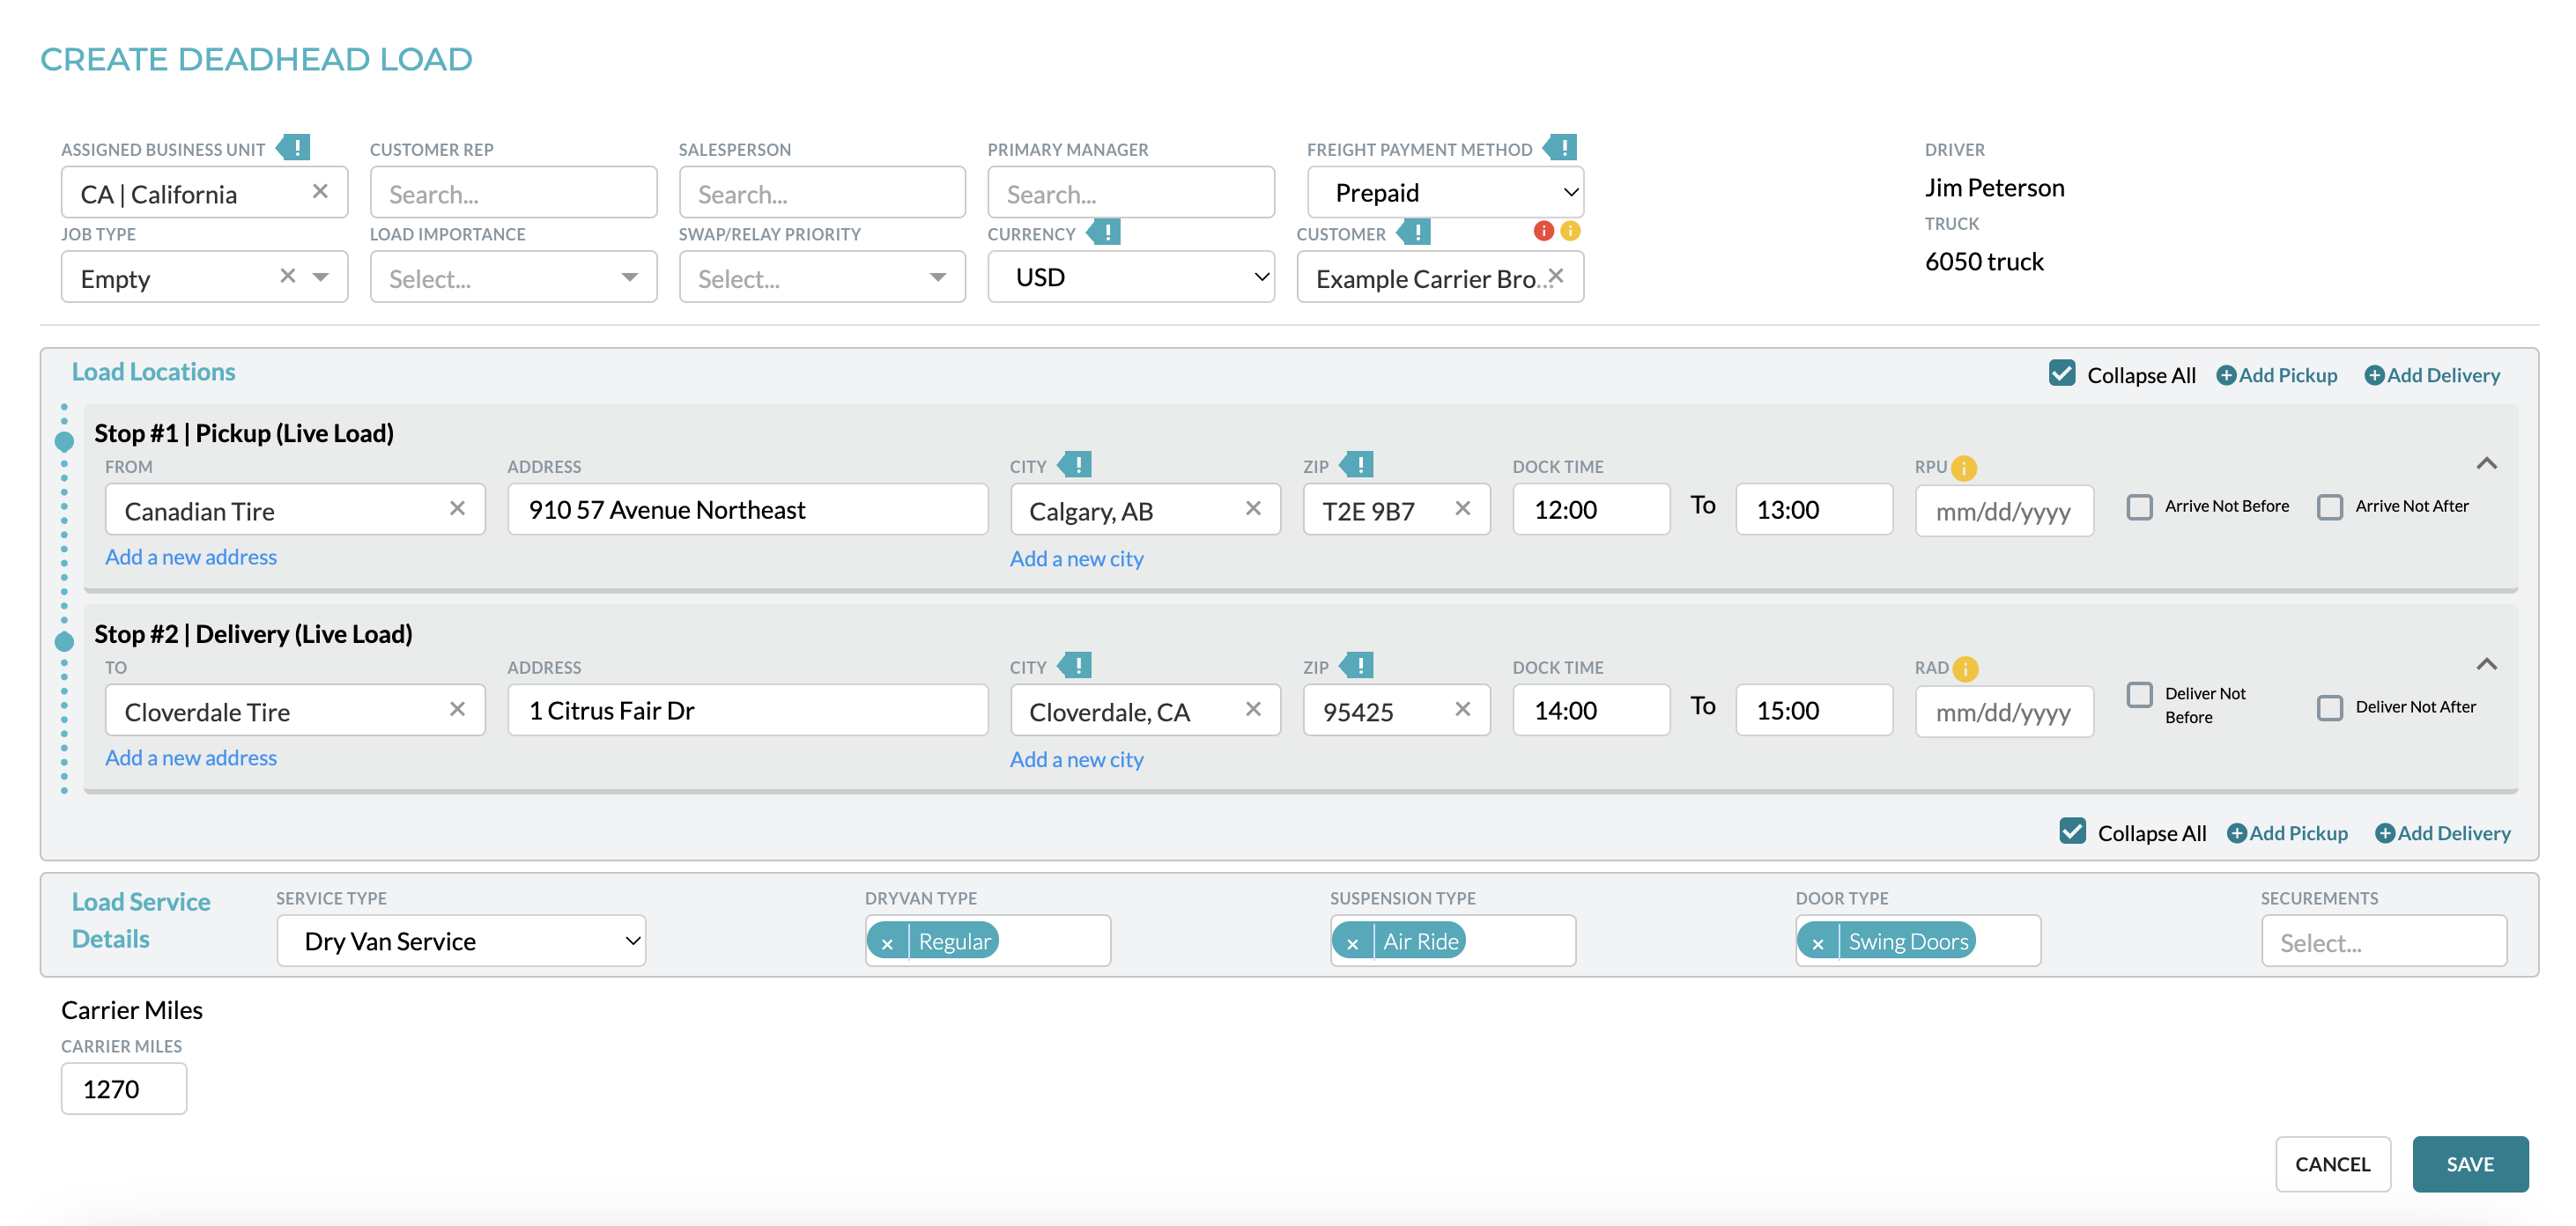Click Stop #1 dock time 12:00 field
2576x1226 pixels.
click(1590, 509)
